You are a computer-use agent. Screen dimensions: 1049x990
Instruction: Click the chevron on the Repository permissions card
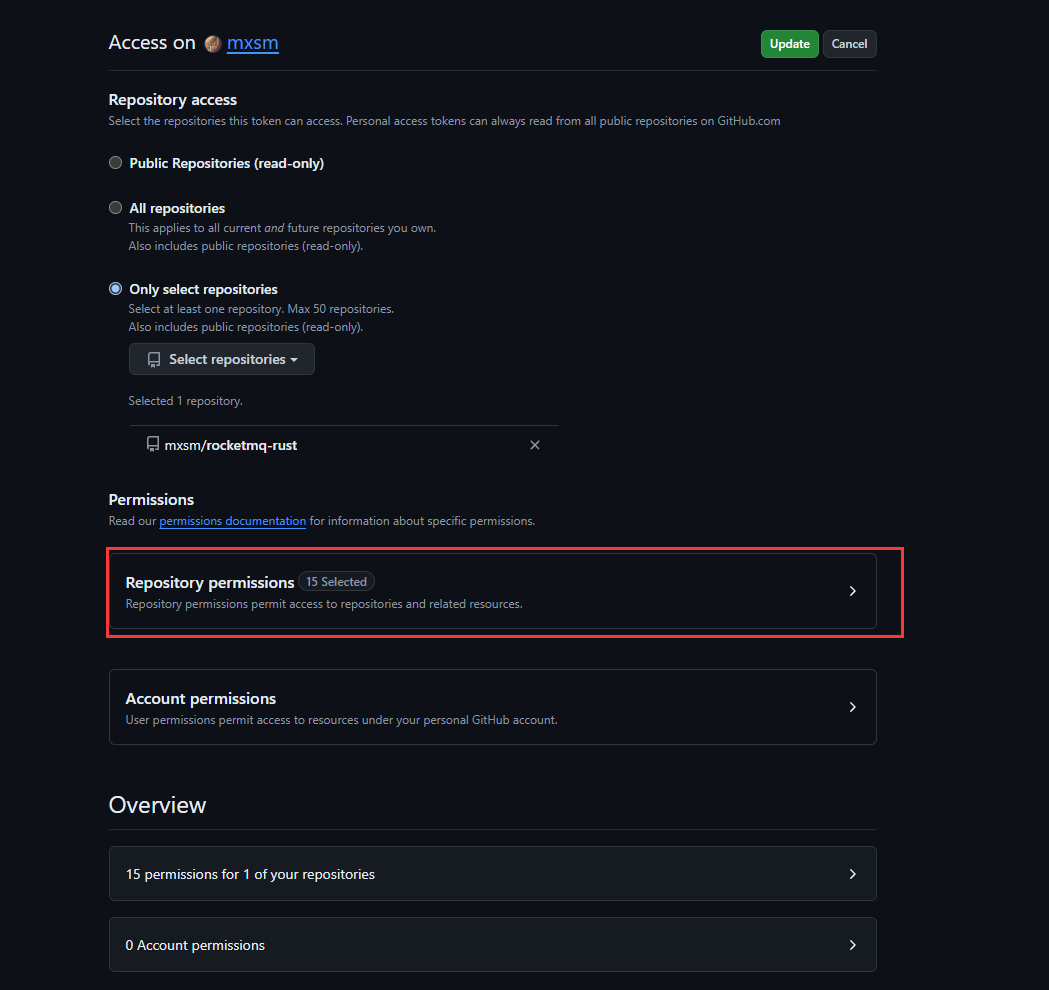click(852, 590)
